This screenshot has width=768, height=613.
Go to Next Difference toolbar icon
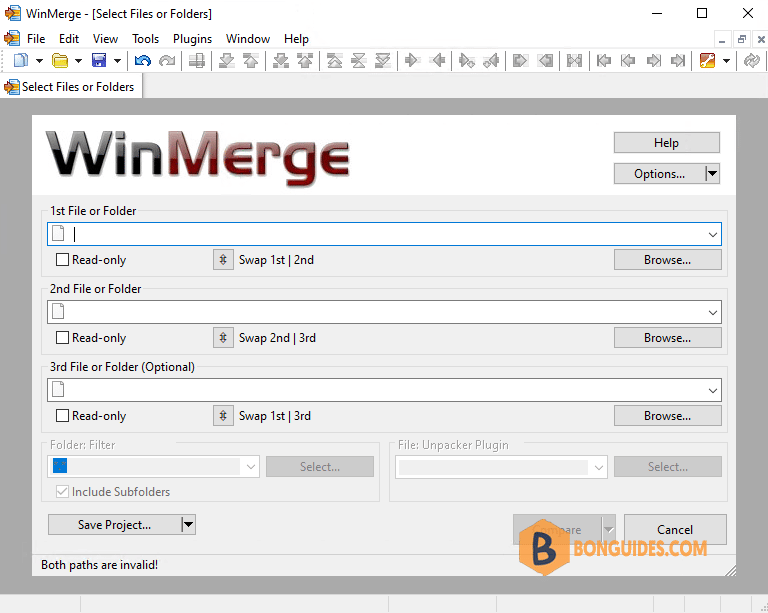(226, 61)
